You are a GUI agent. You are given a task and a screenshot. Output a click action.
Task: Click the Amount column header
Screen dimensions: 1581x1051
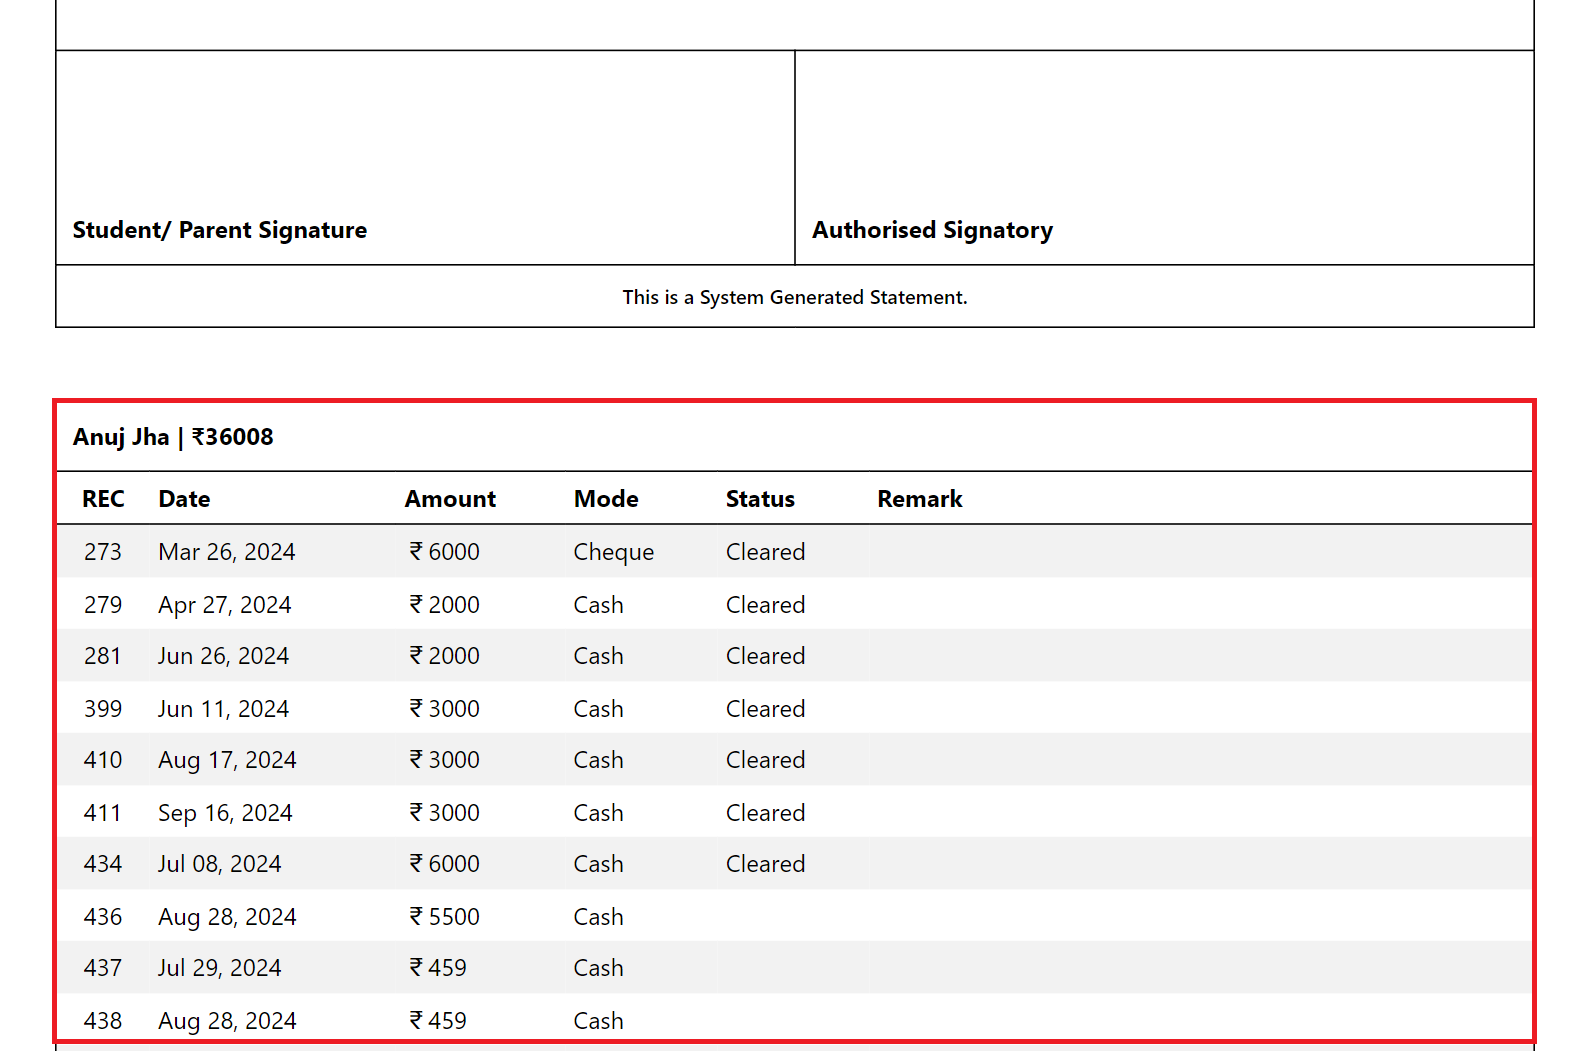point(450,499)
